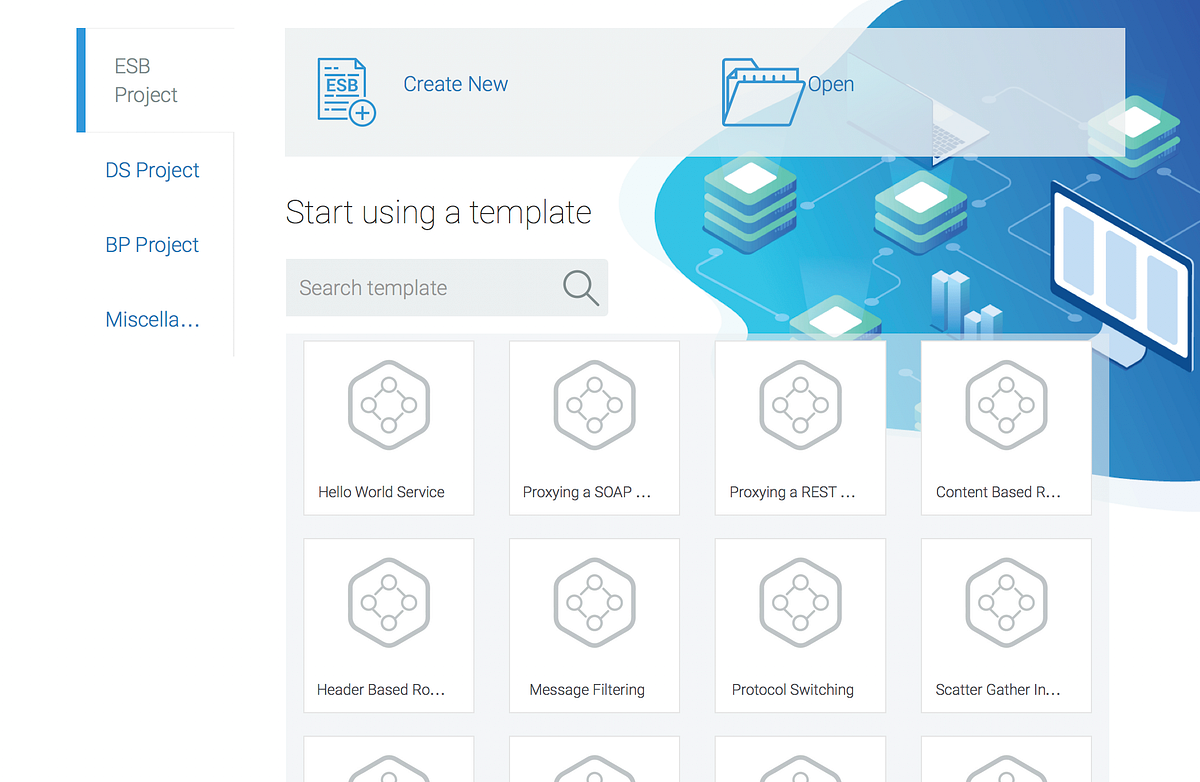The image size is (1200, 782).
Task: Open the Hello World Service template card
Action: point(388,428)
